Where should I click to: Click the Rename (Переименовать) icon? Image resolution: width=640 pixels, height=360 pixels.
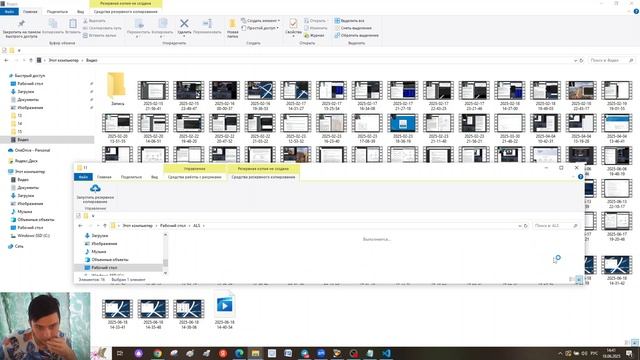click(207, 23)
